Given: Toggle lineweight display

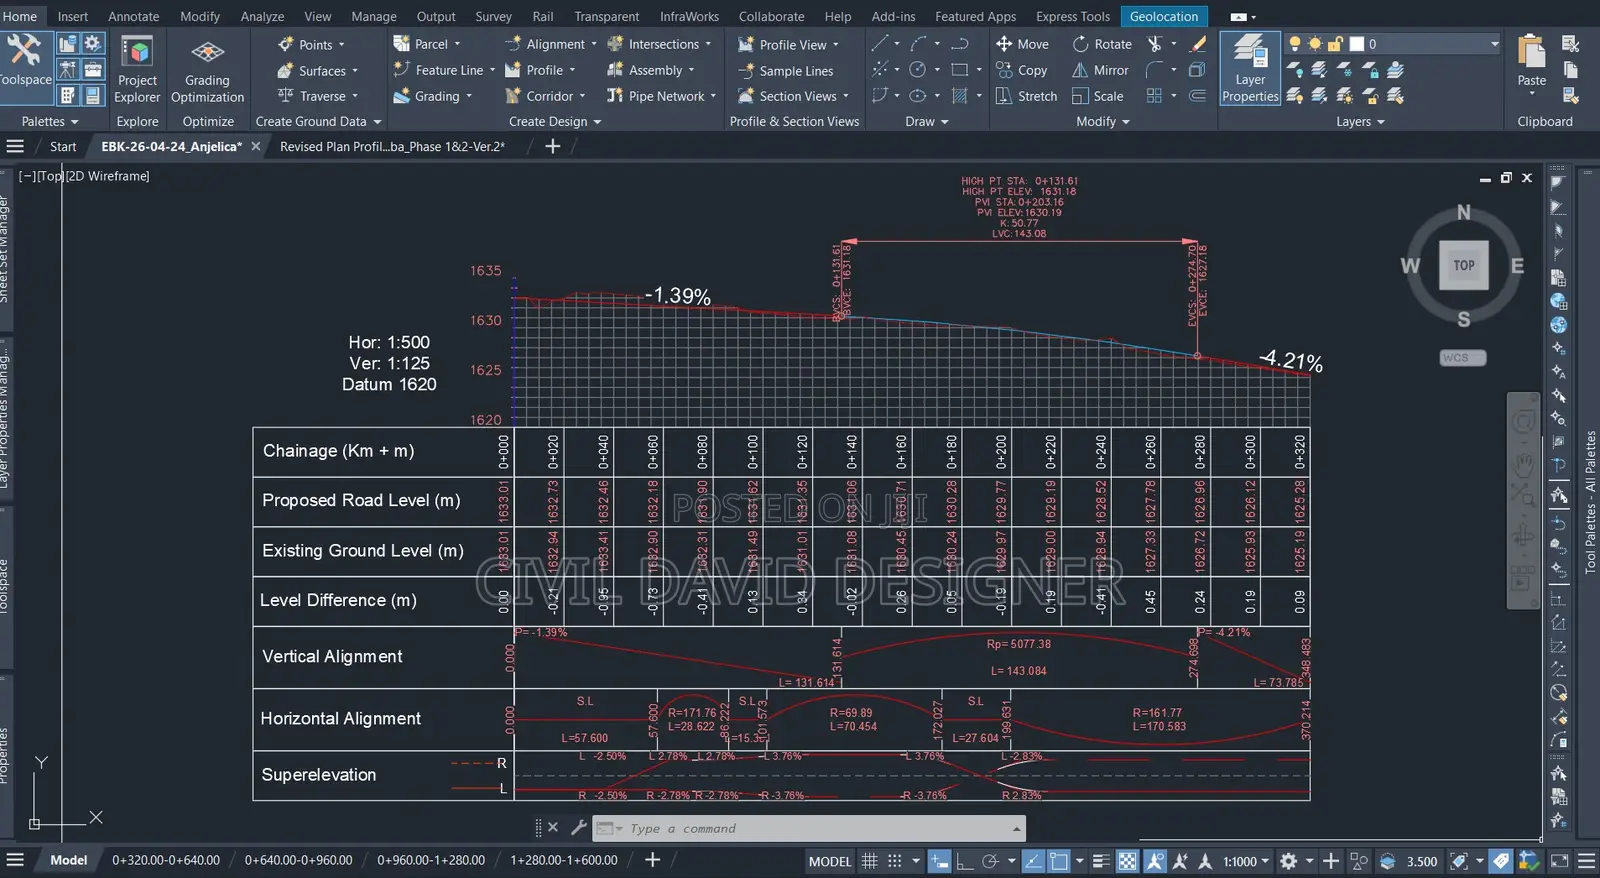Looking at the screenshot, I should click(1101, 861).
